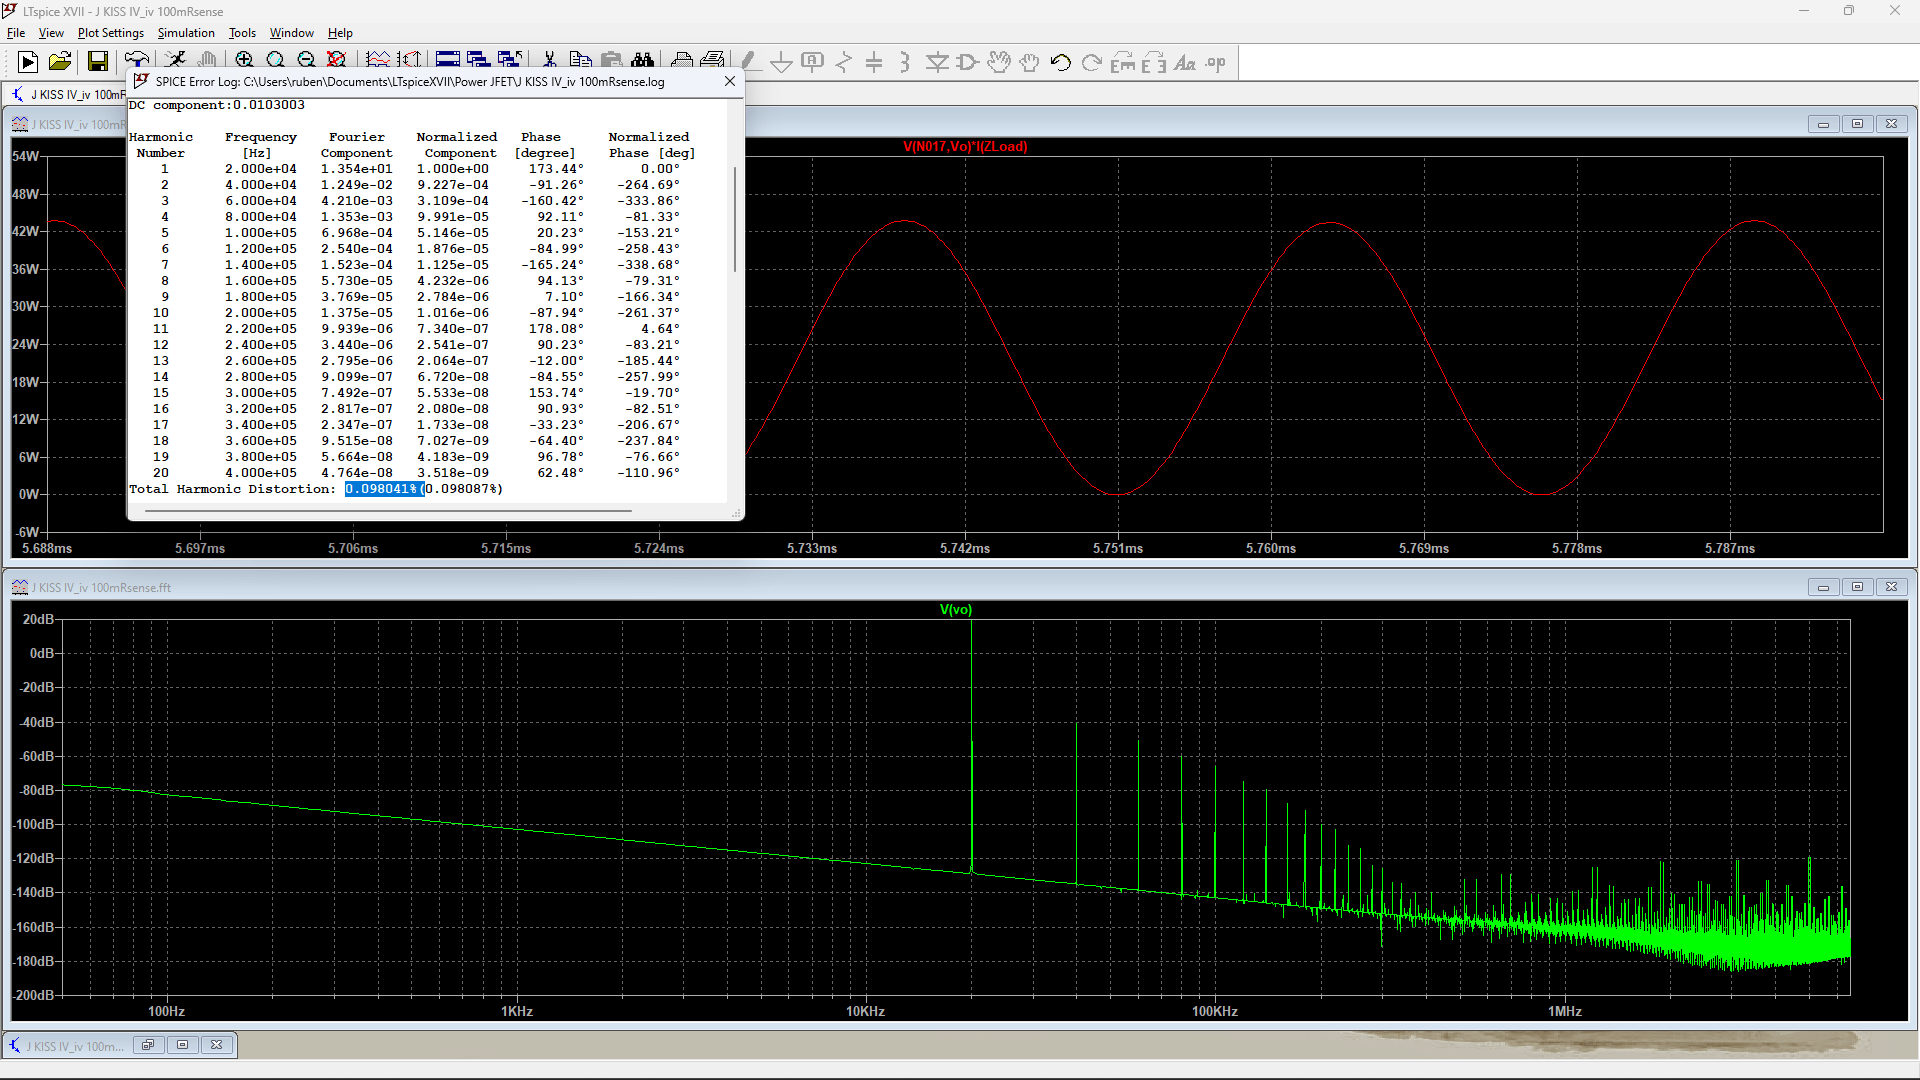Image resolution: width=1920 pixels, height=1080 pixels.
Task: Click the Redo arrow icon
Action: coord(1092,62)
